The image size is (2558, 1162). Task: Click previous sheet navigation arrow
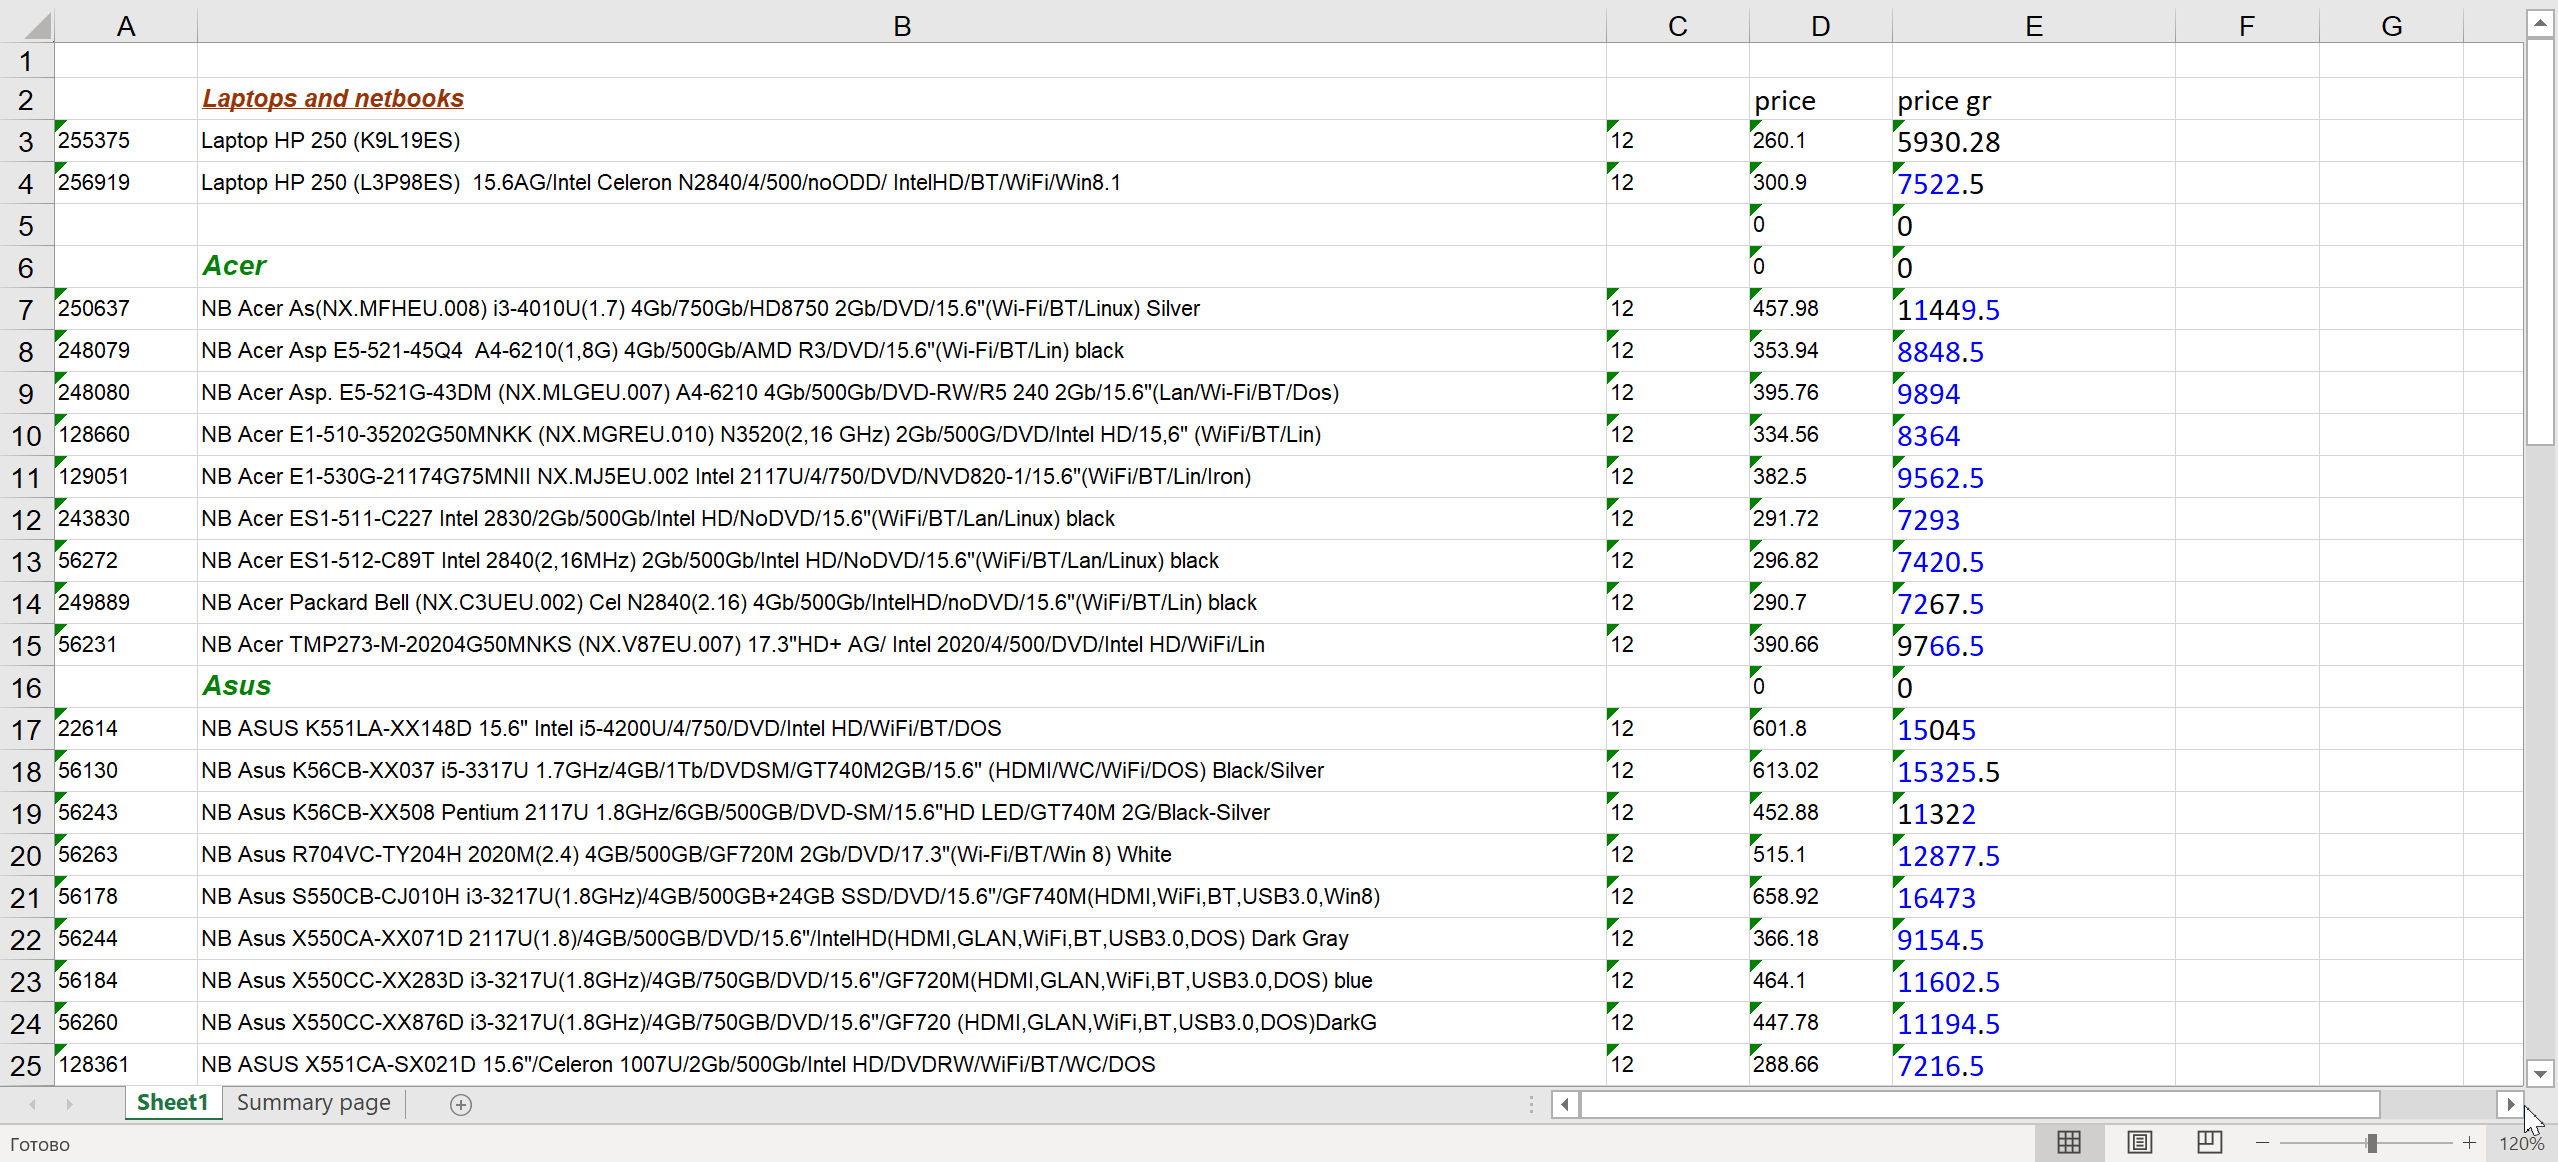[33, 1104]
